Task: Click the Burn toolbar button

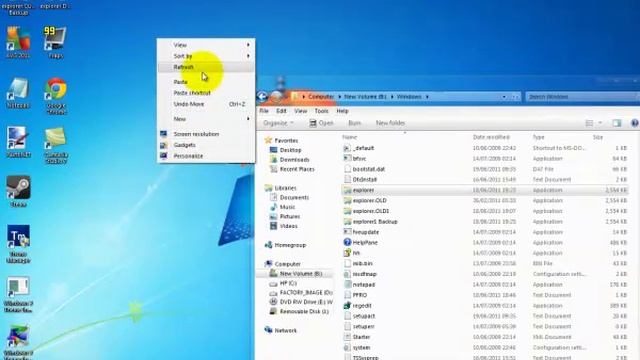Action: coord(354,123)
